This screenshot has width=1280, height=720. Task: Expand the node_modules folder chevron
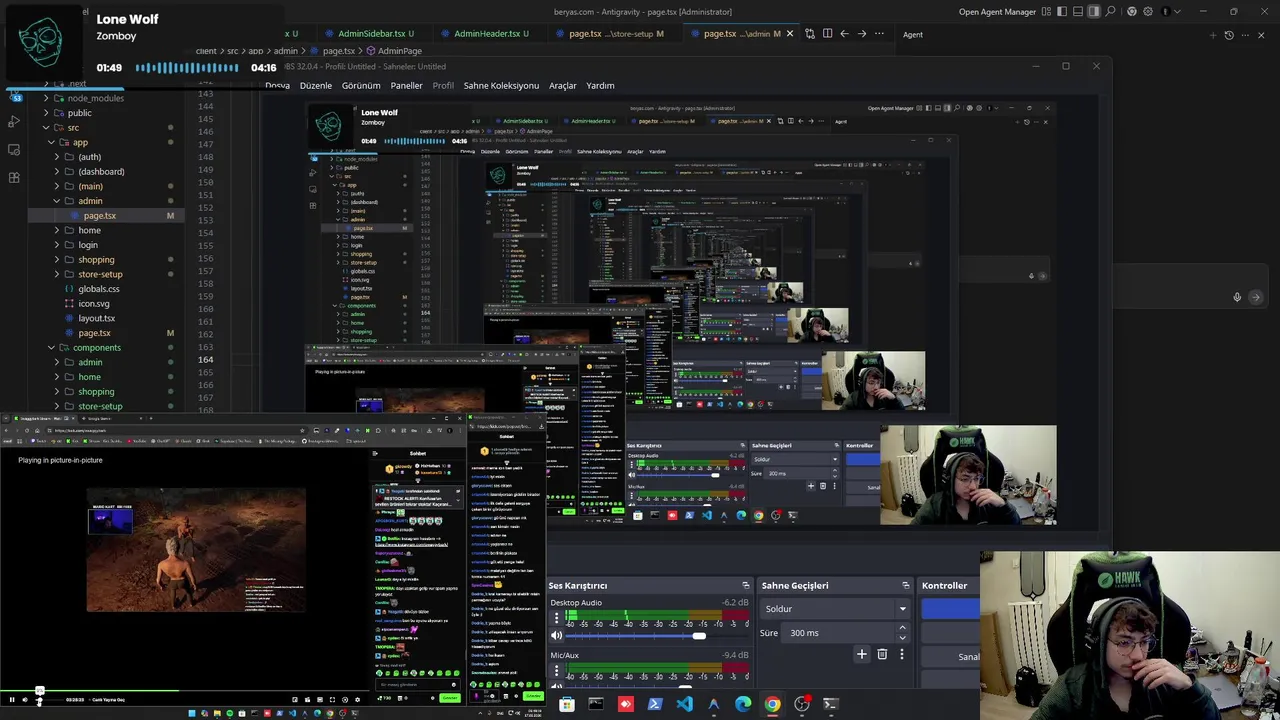[x=46, y=98]
